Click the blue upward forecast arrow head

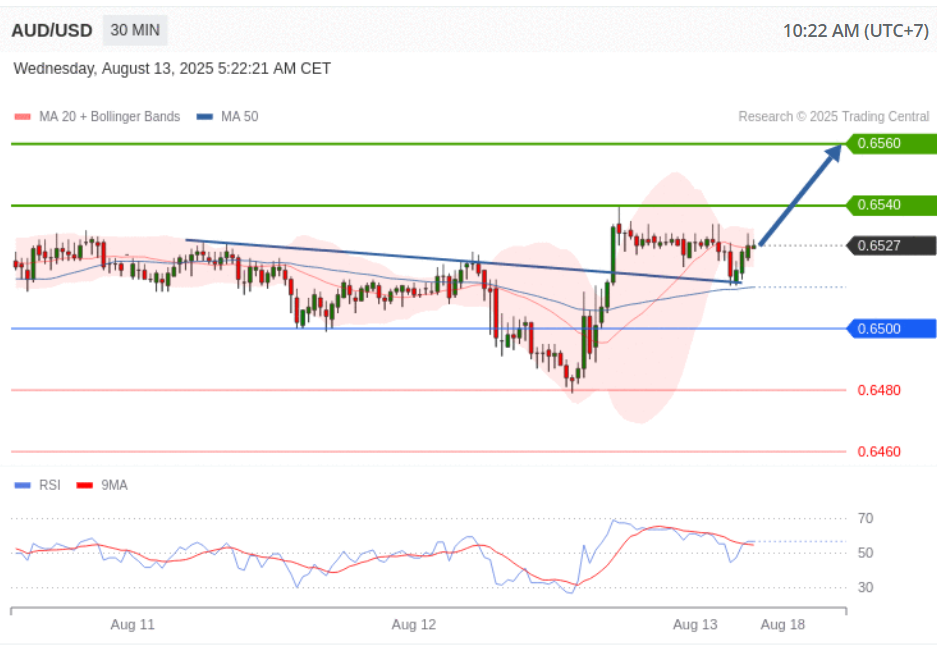[x=833, y=154]
